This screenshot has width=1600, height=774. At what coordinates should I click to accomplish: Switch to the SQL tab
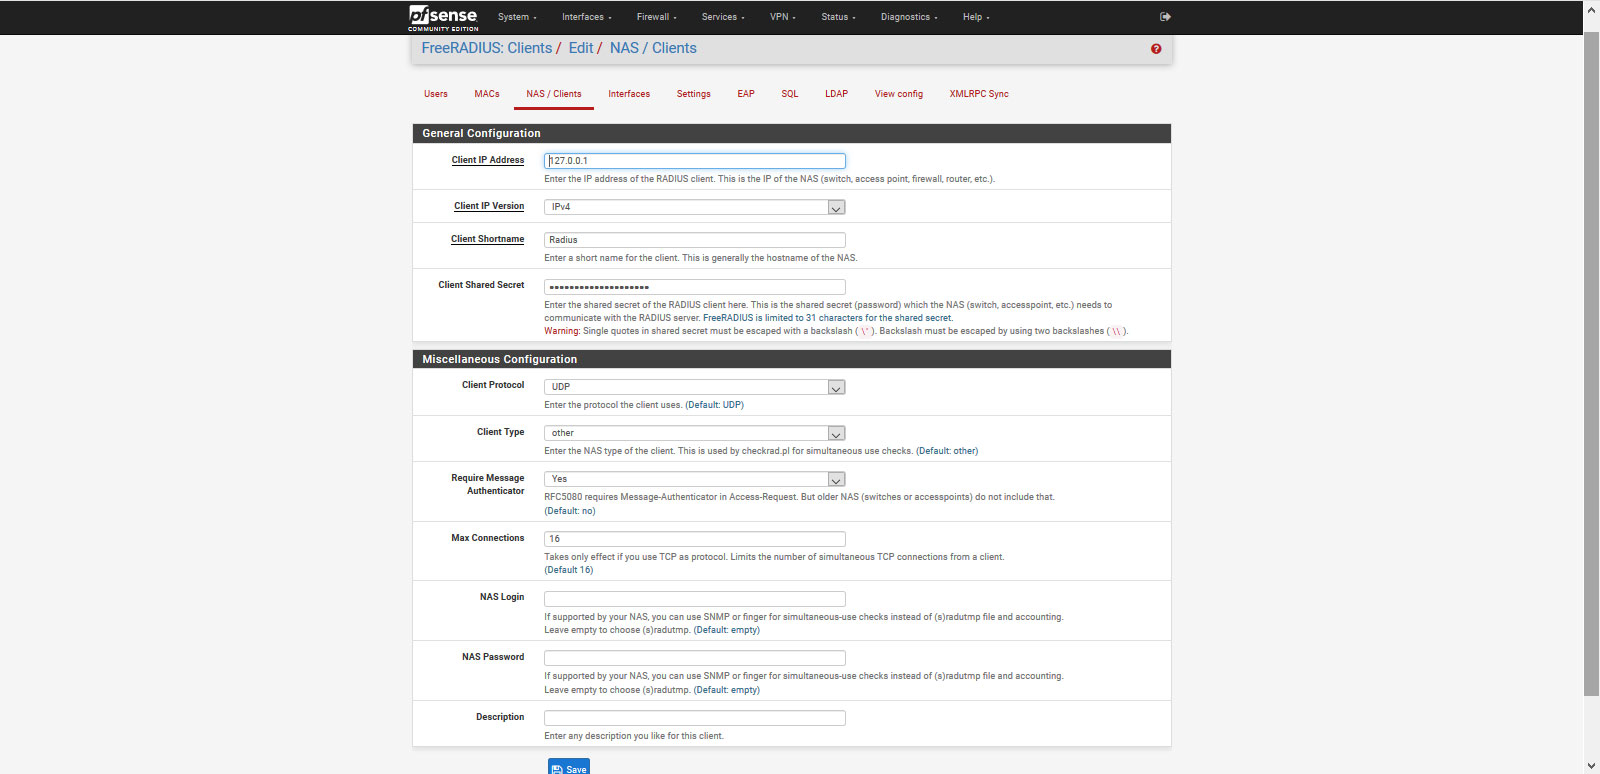point(790,94)
